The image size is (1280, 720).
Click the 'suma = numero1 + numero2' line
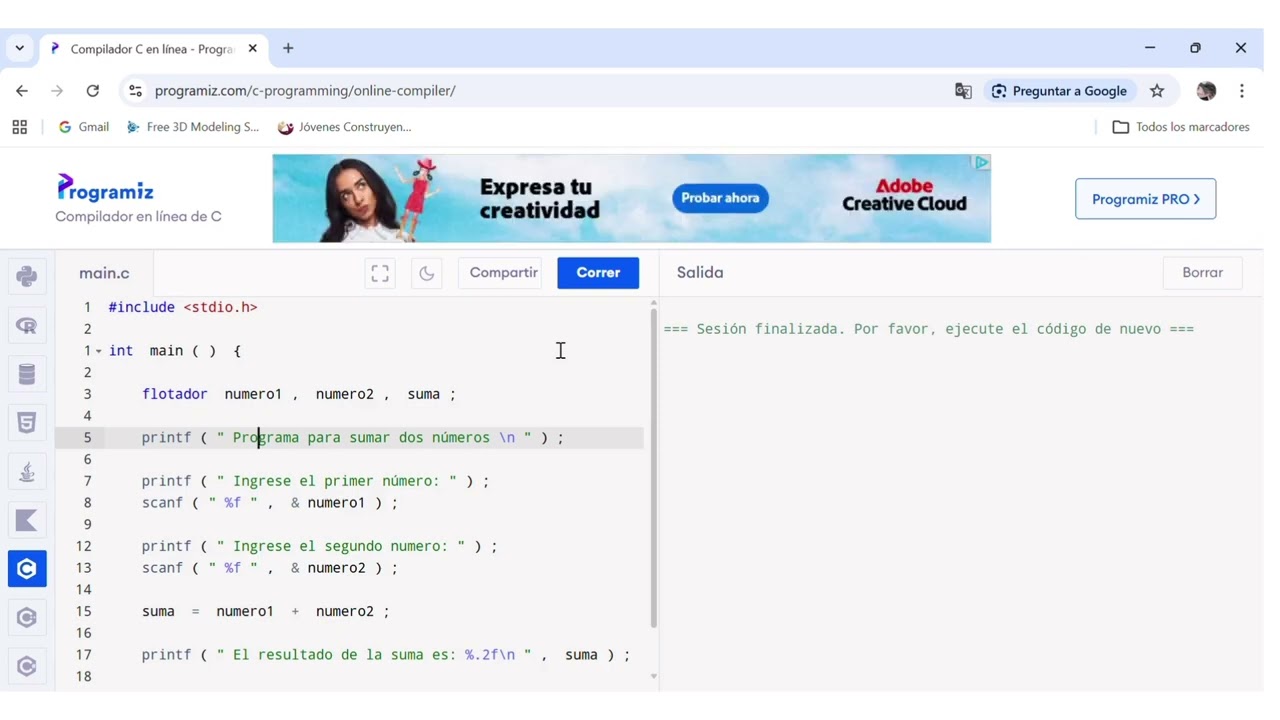point(265,611)
